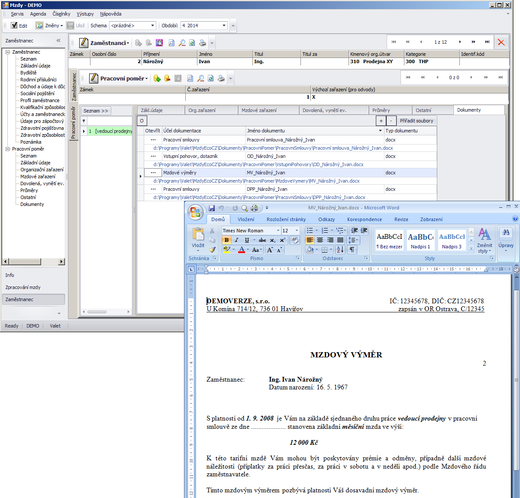The image size is (520, 498).
Task: Open the Times New Roman font dropdown
Action: click(x=251, y=231)
